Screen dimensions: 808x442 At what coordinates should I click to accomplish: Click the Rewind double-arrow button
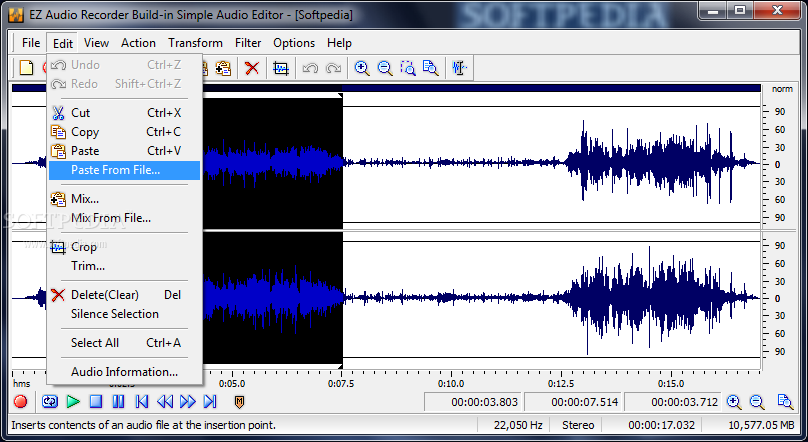(x=165, y=401)
